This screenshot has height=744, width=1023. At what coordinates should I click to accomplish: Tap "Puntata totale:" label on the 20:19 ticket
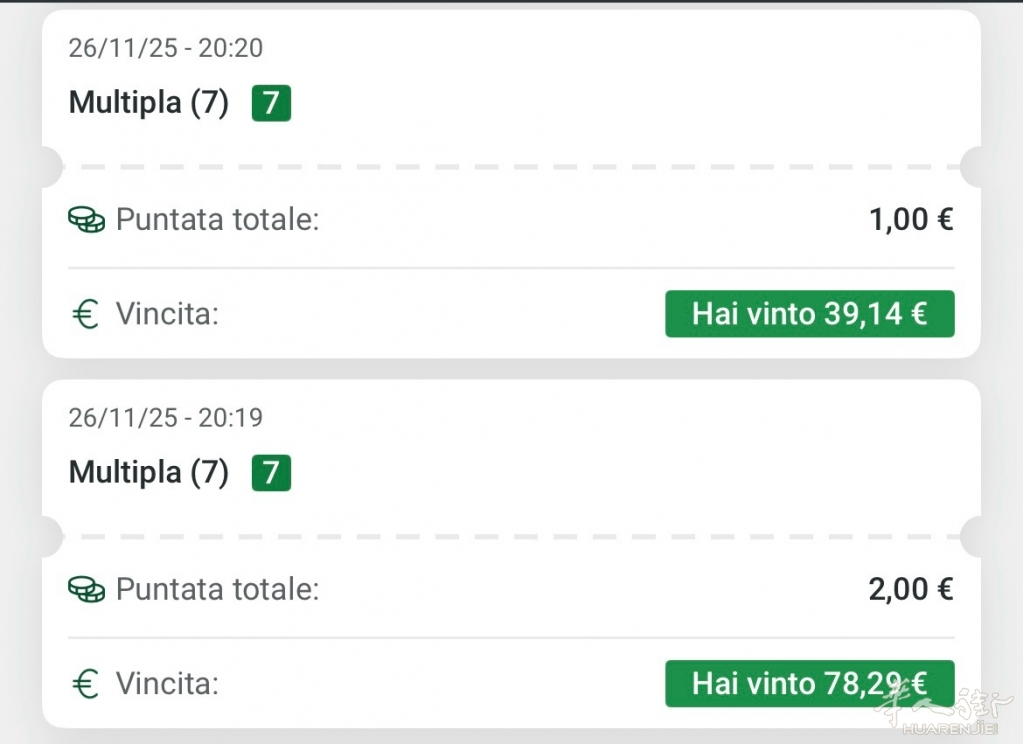click(217, 590)
